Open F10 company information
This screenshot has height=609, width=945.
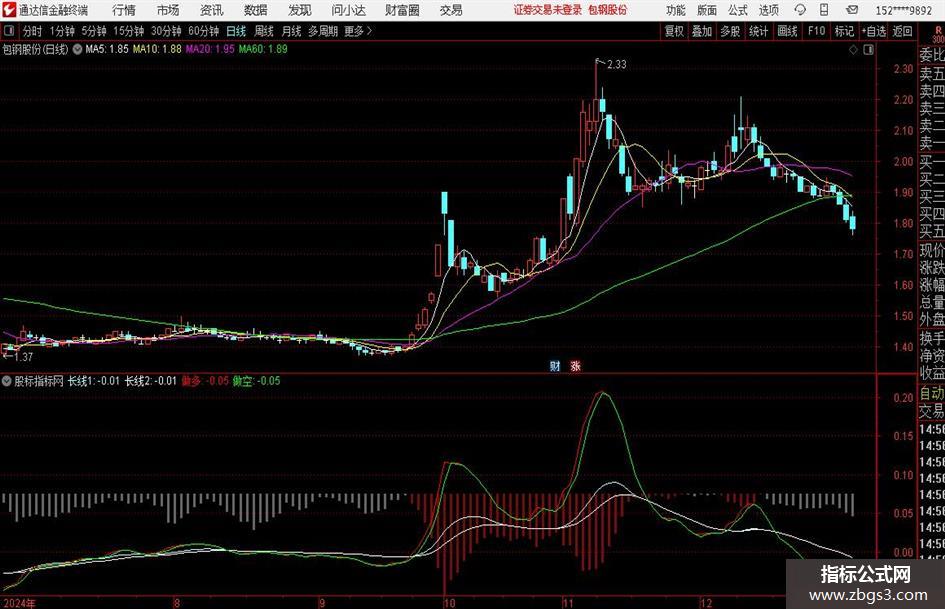816,31
